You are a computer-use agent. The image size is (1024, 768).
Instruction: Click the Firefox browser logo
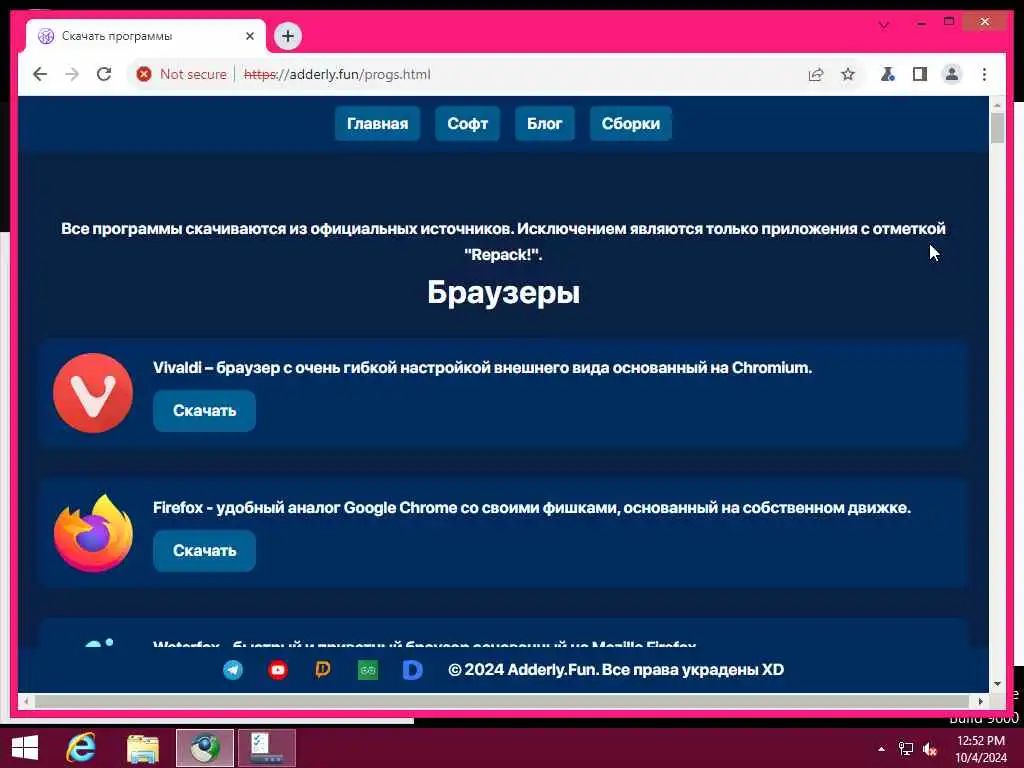click(x=93, y=534)
